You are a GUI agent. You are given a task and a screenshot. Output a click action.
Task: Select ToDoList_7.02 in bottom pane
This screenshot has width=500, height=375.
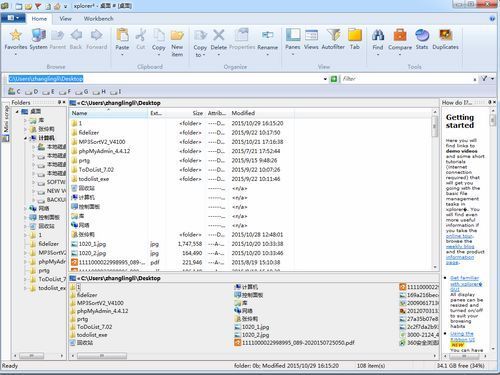(91, 327)
